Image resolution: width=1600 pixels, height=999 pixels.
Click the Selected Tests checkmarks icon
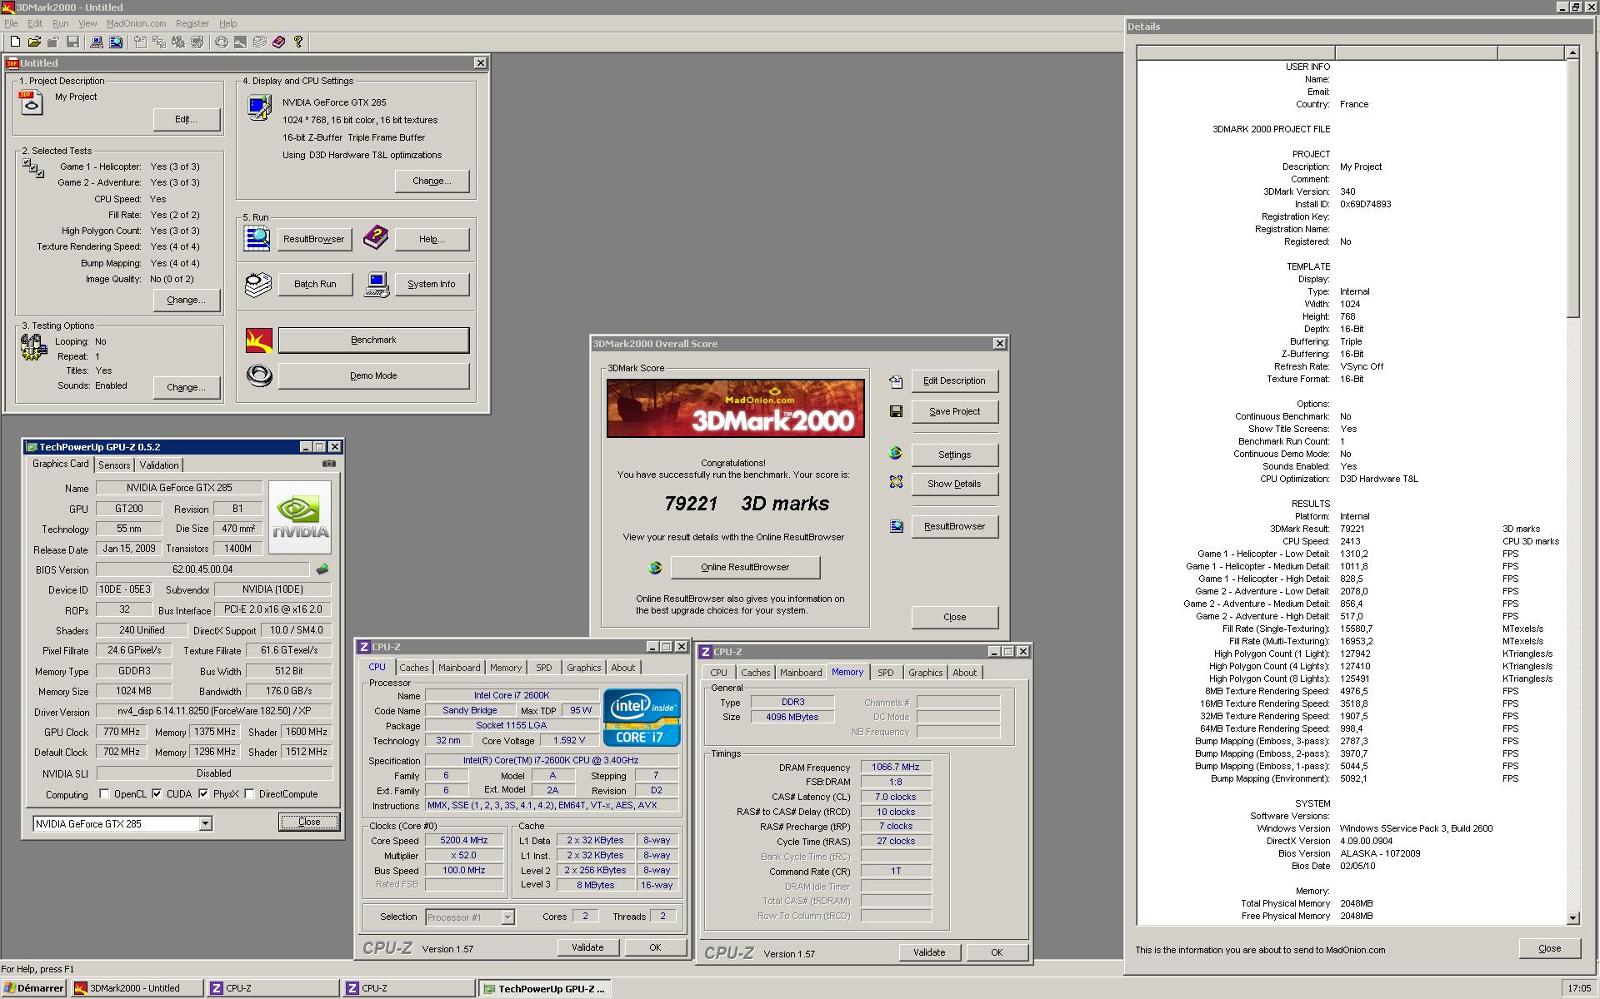tap(33, 168)
